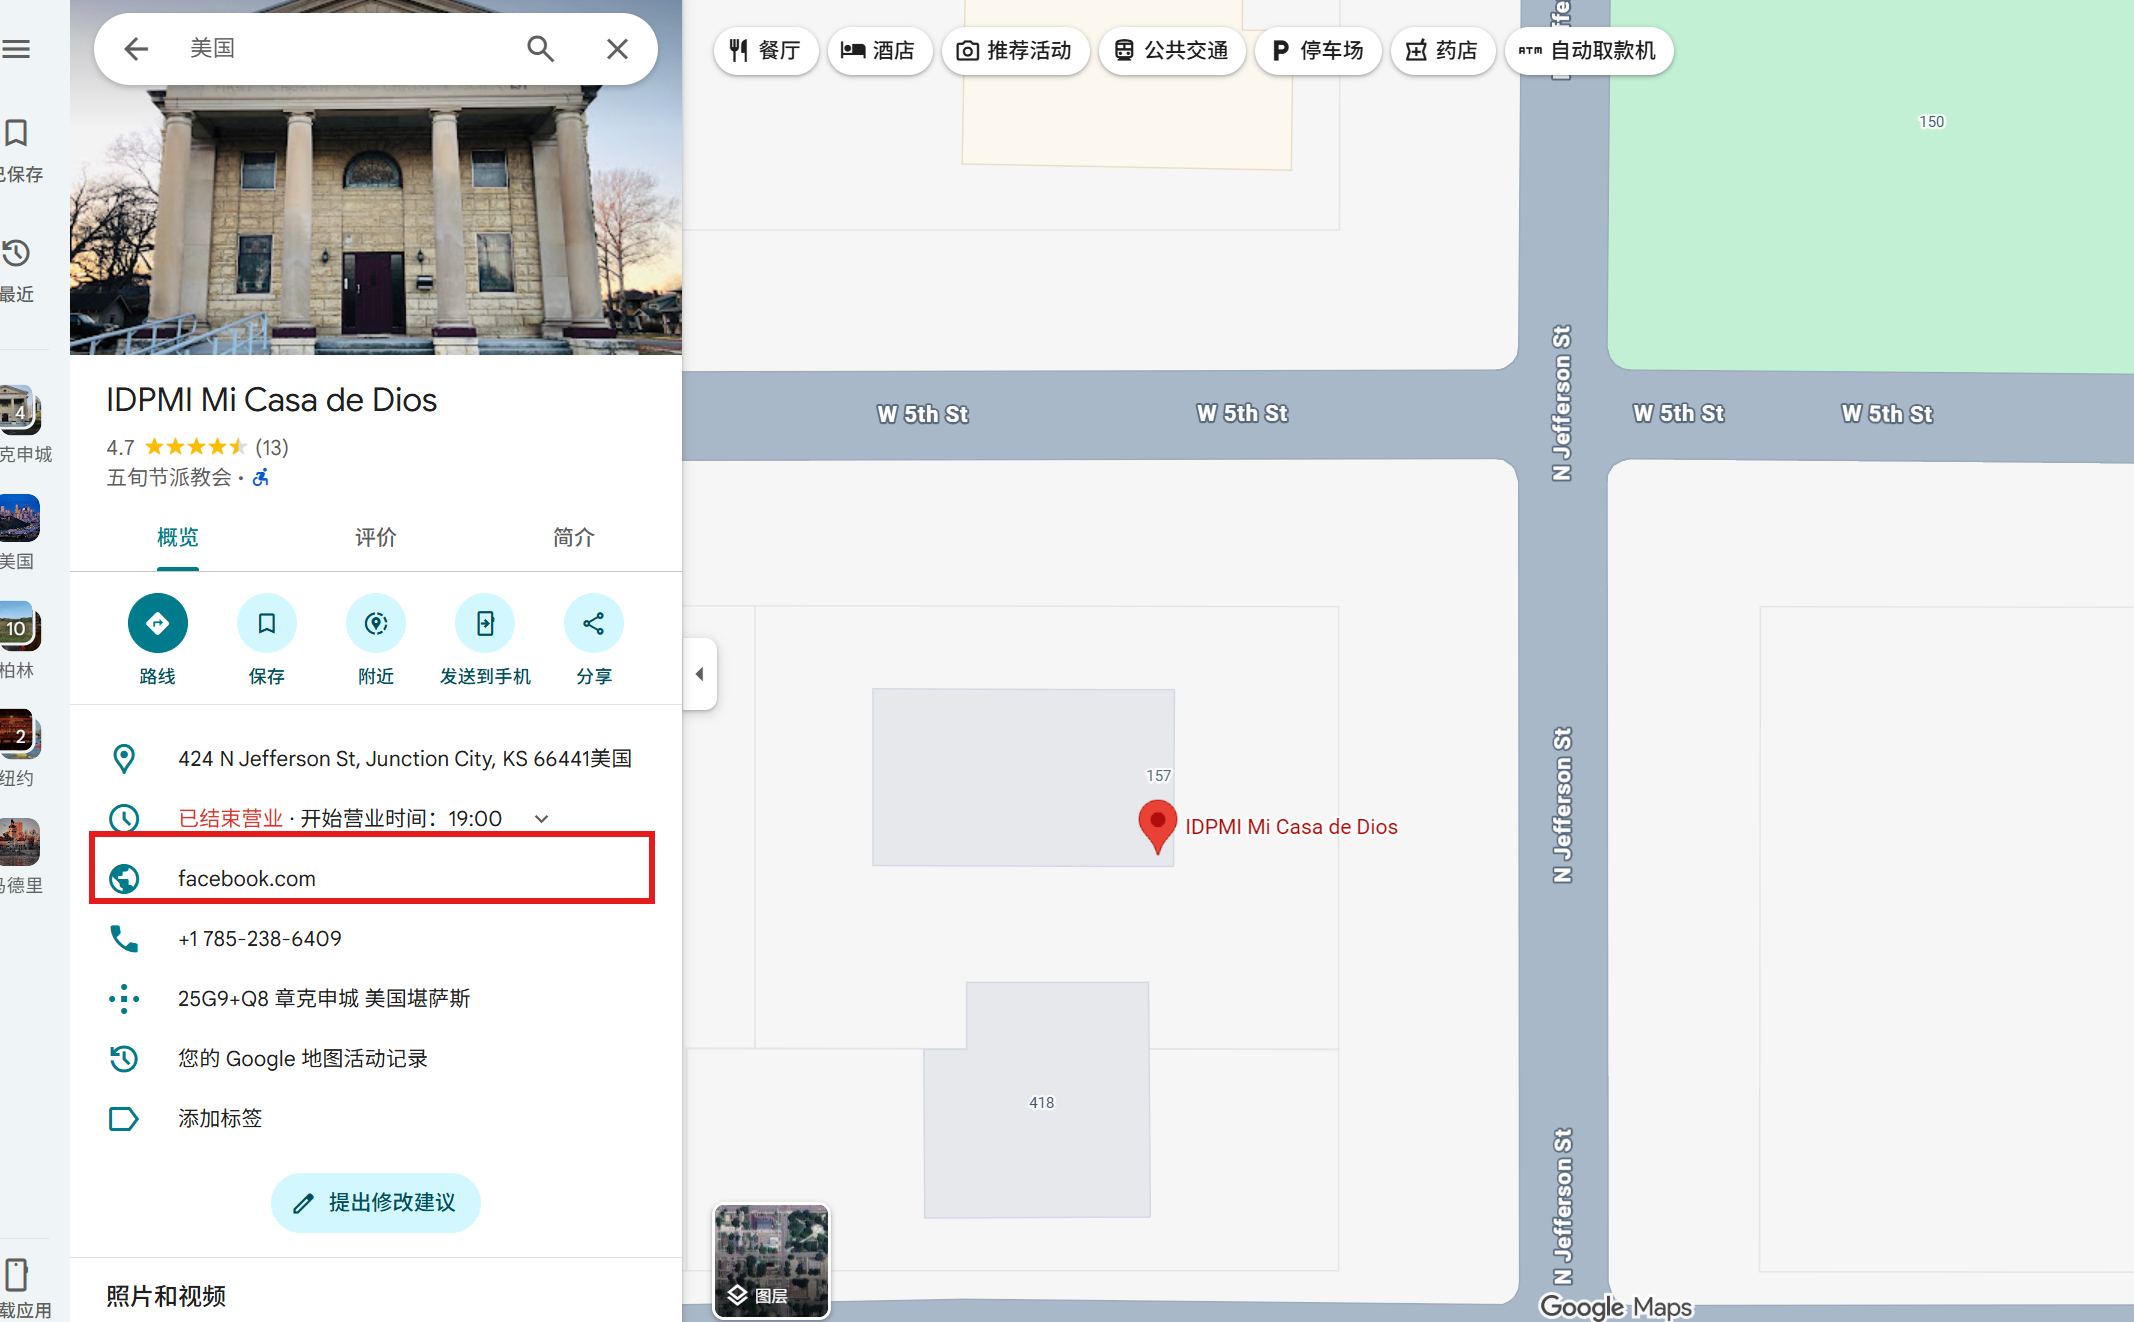Toggle the Layers (图层) satellite view

click(x=770, y=1261)
